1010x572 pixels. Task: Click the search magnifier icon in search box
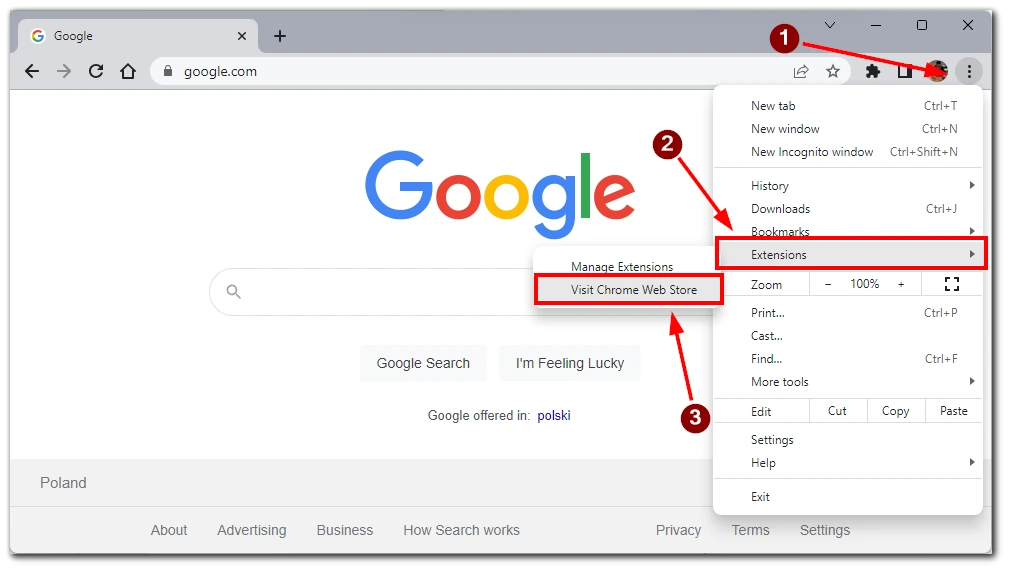[234, 292]
